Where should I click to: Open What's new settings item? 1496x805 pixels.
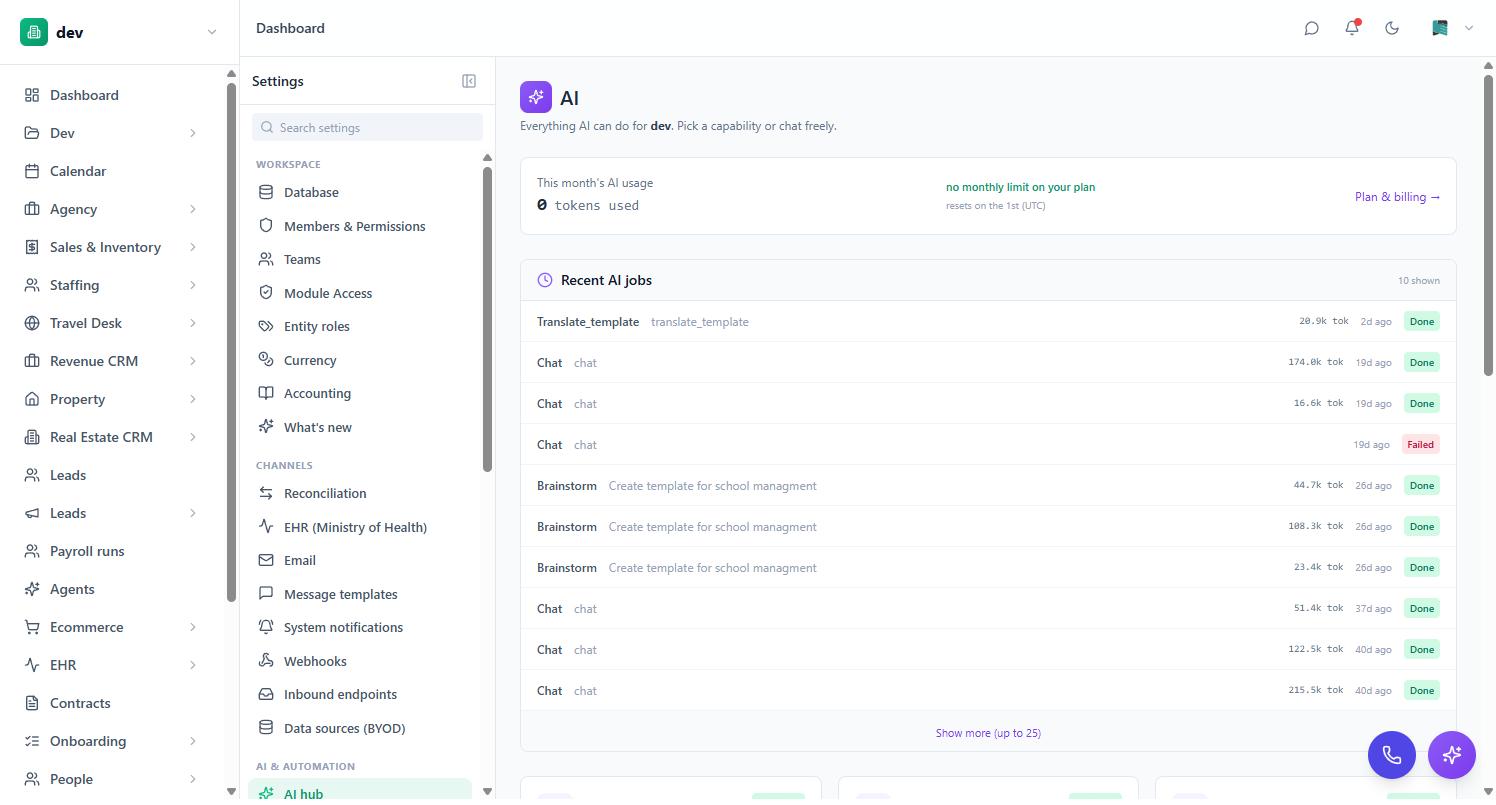(x=360, y=427)
